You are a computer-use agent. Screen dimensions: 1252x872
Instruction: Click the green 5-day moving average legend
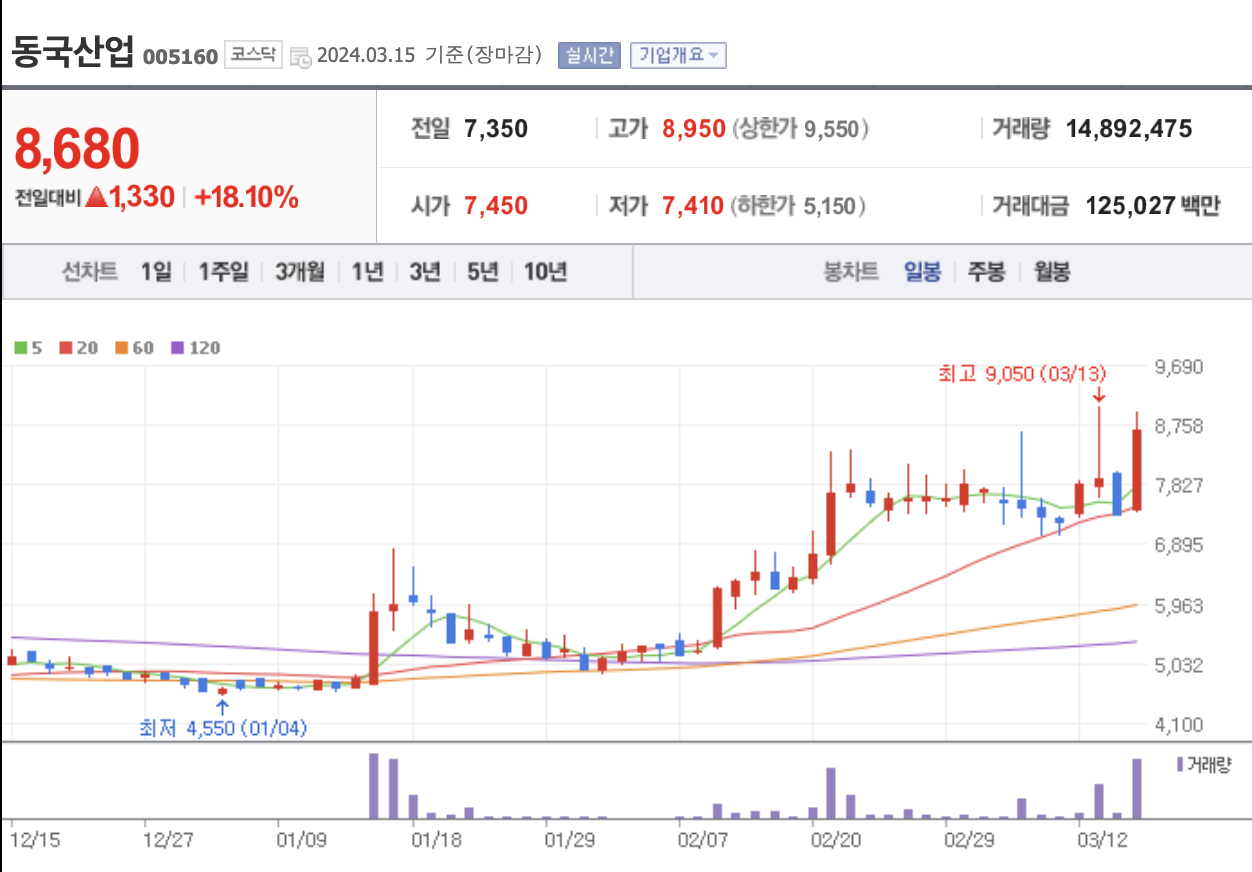[27, 348]
